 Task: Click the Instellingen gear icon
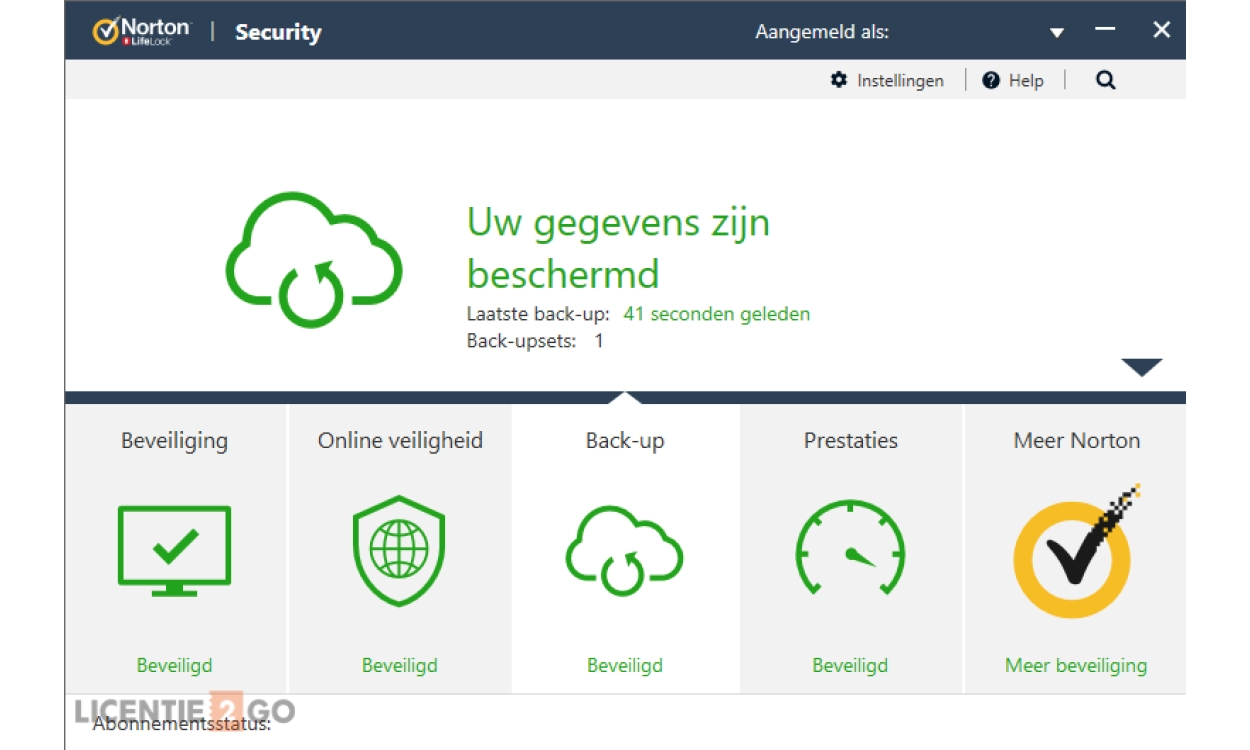(838, 81)
